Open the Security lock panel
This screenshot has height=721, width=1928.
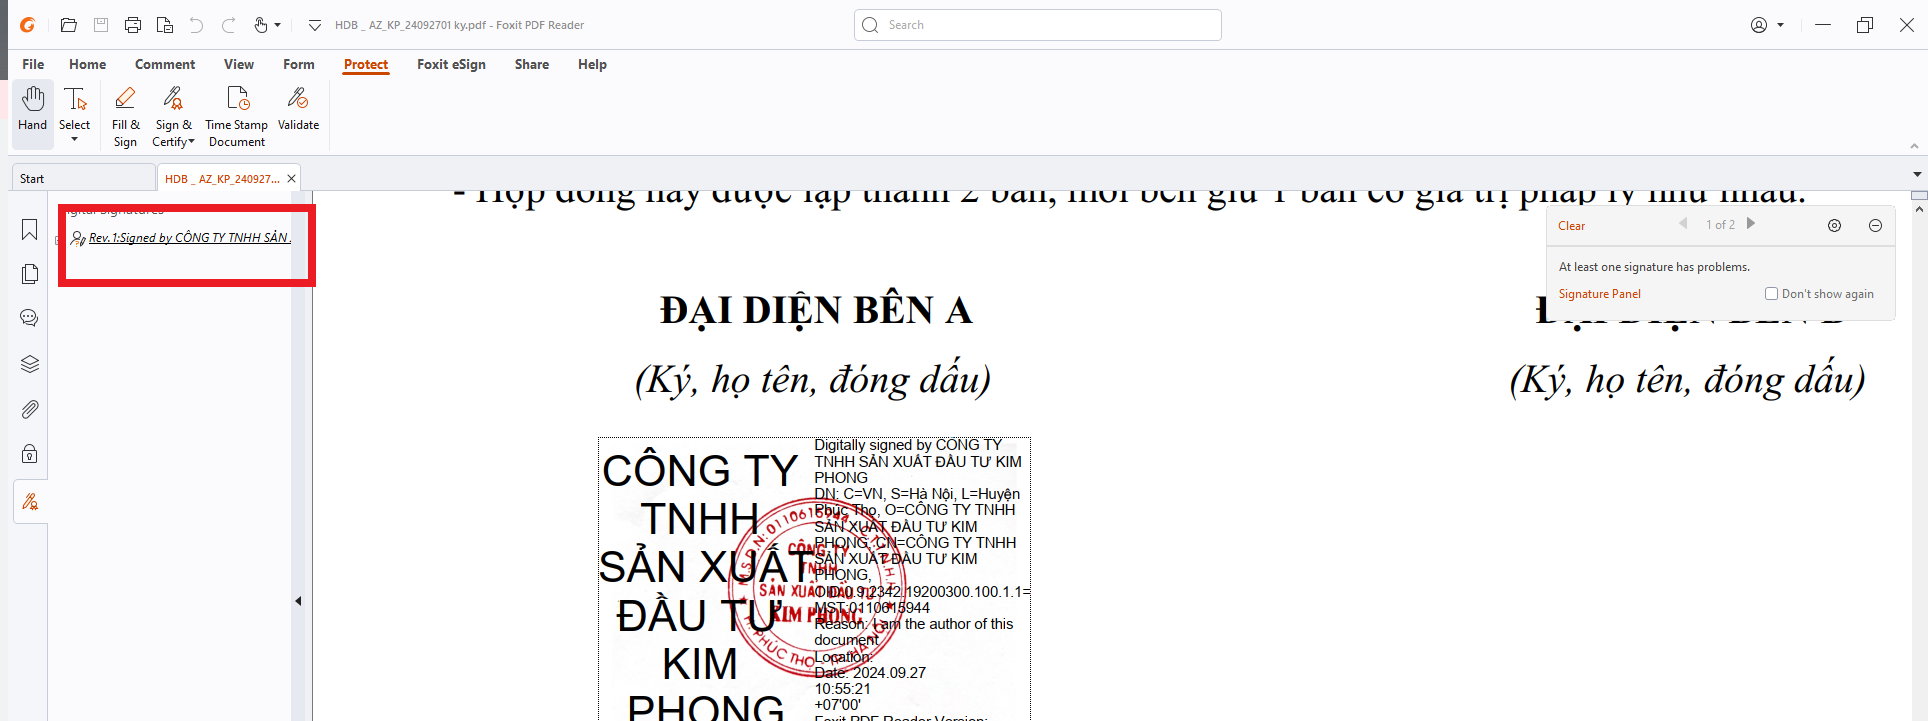[x=30, y=454]
